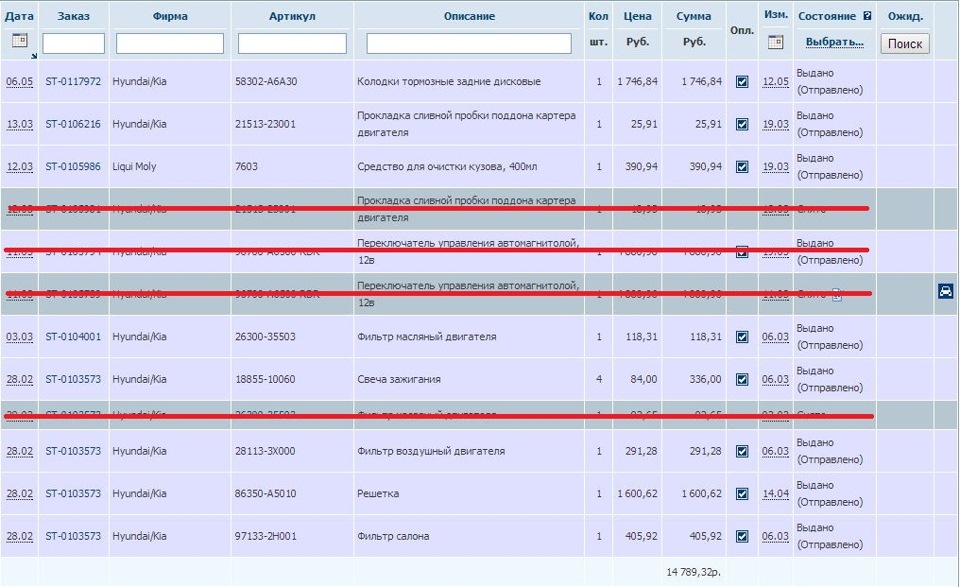The image size is (960, 587).
Task: Click the Заказ filter input field
Action: (74, 44)
